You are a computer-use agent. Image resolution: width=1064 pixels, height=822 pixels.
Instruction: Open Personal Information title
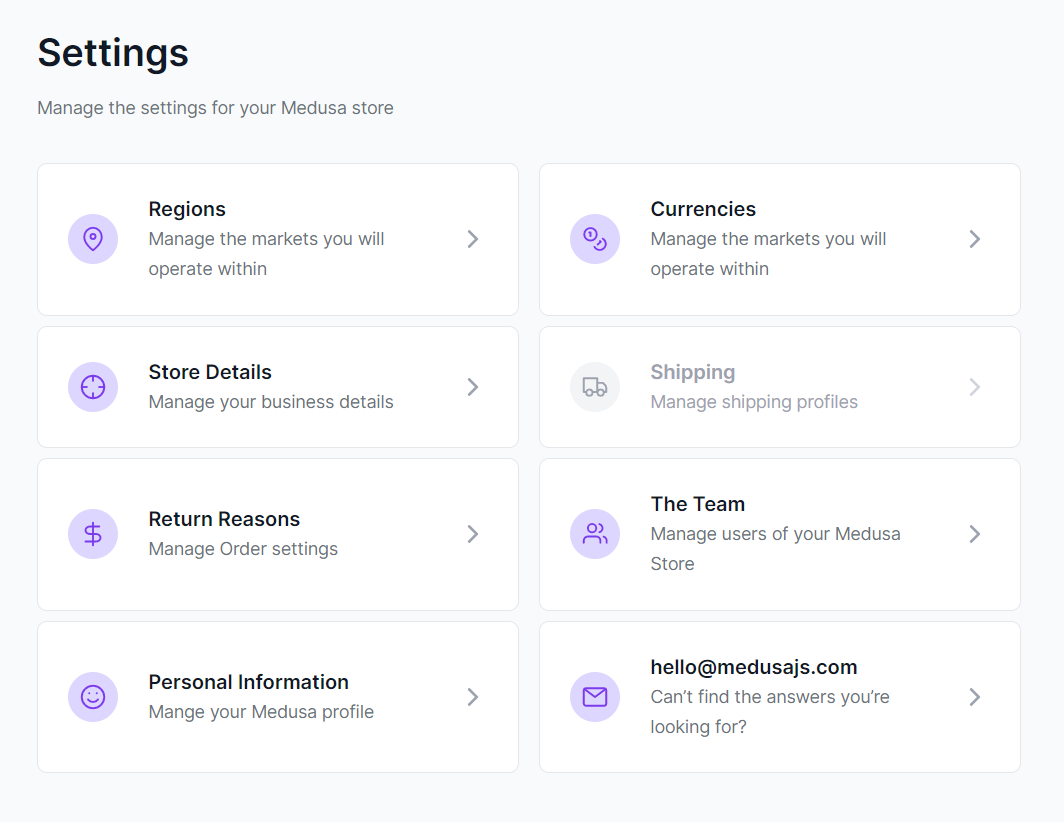pos(248,682)
